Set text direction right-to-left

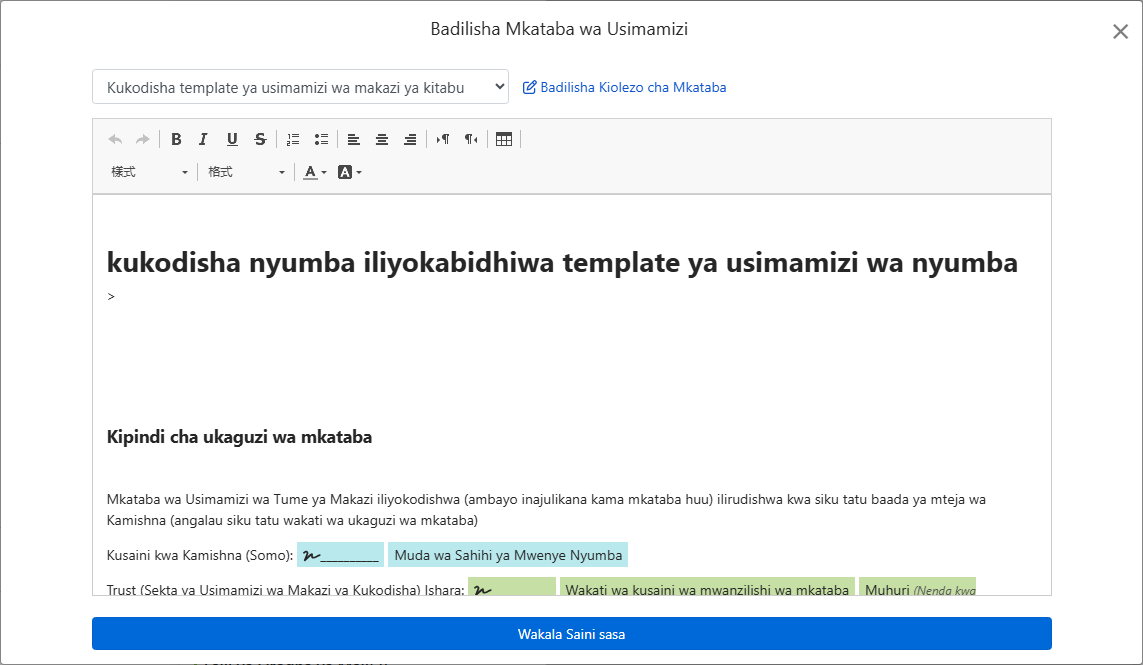pyautogui.click(x=472, y=139)
